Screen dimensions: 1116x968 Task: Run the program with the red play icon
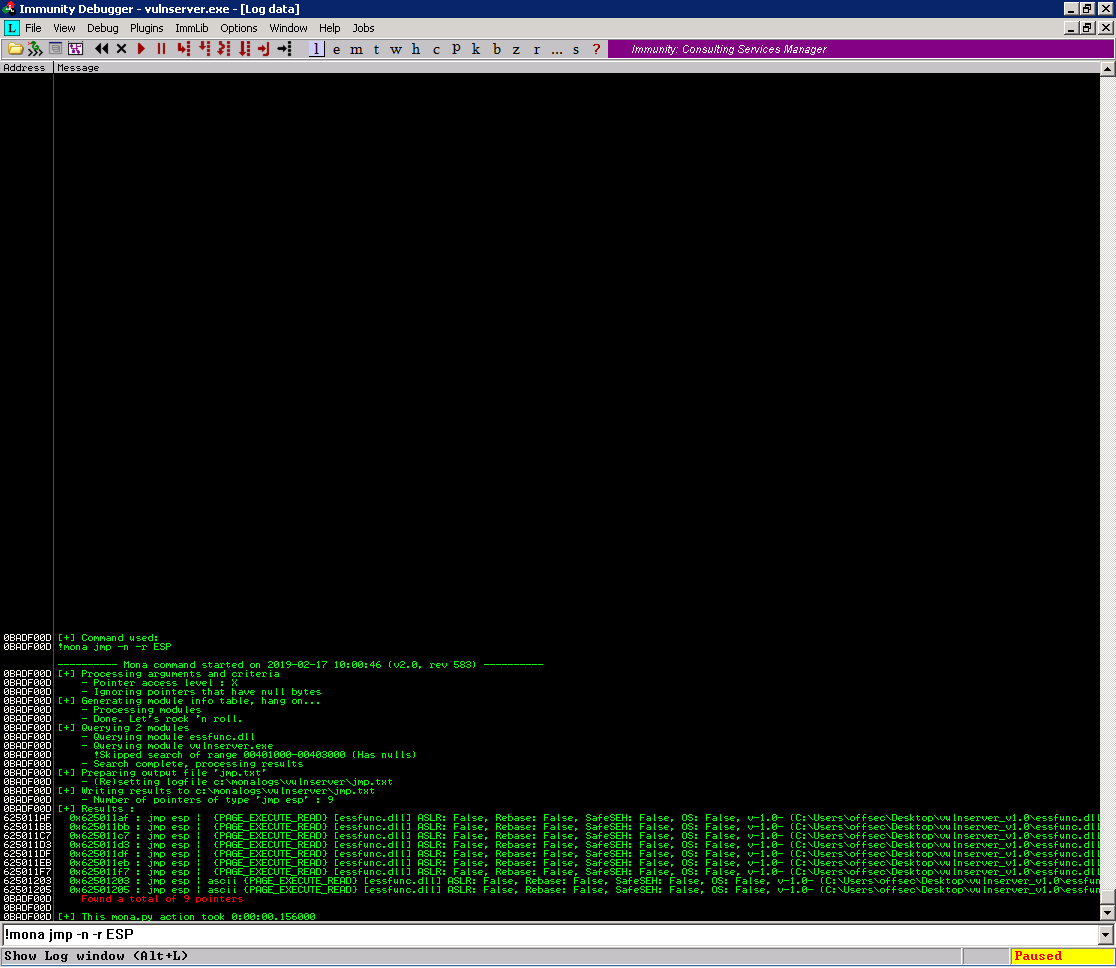[141, 48]
